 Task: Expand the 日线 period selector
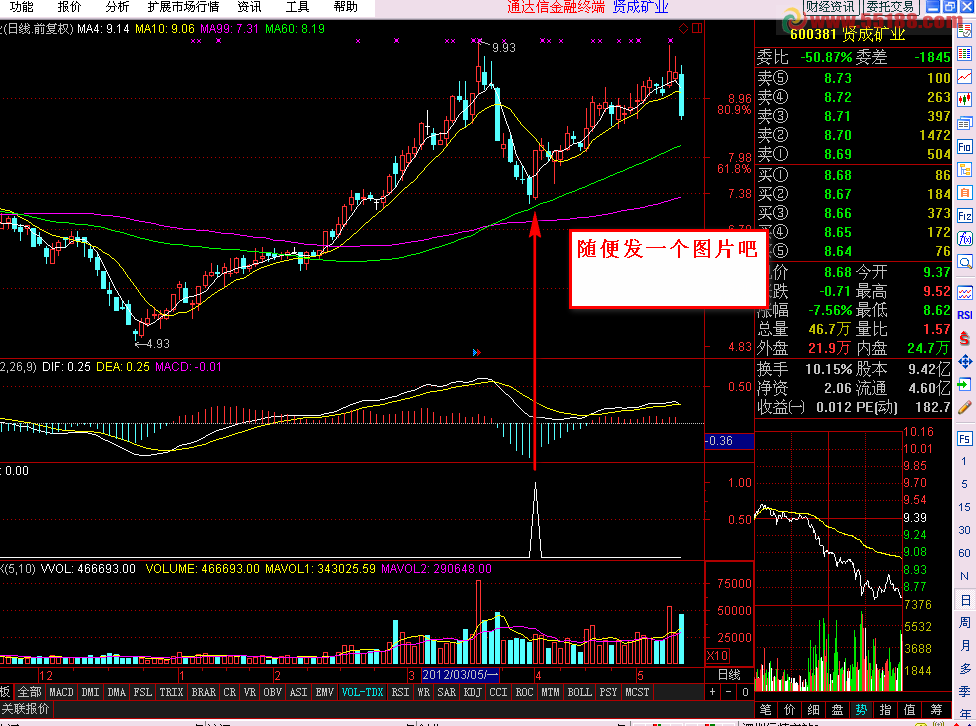pyautogui.click(x=729, y=674)
